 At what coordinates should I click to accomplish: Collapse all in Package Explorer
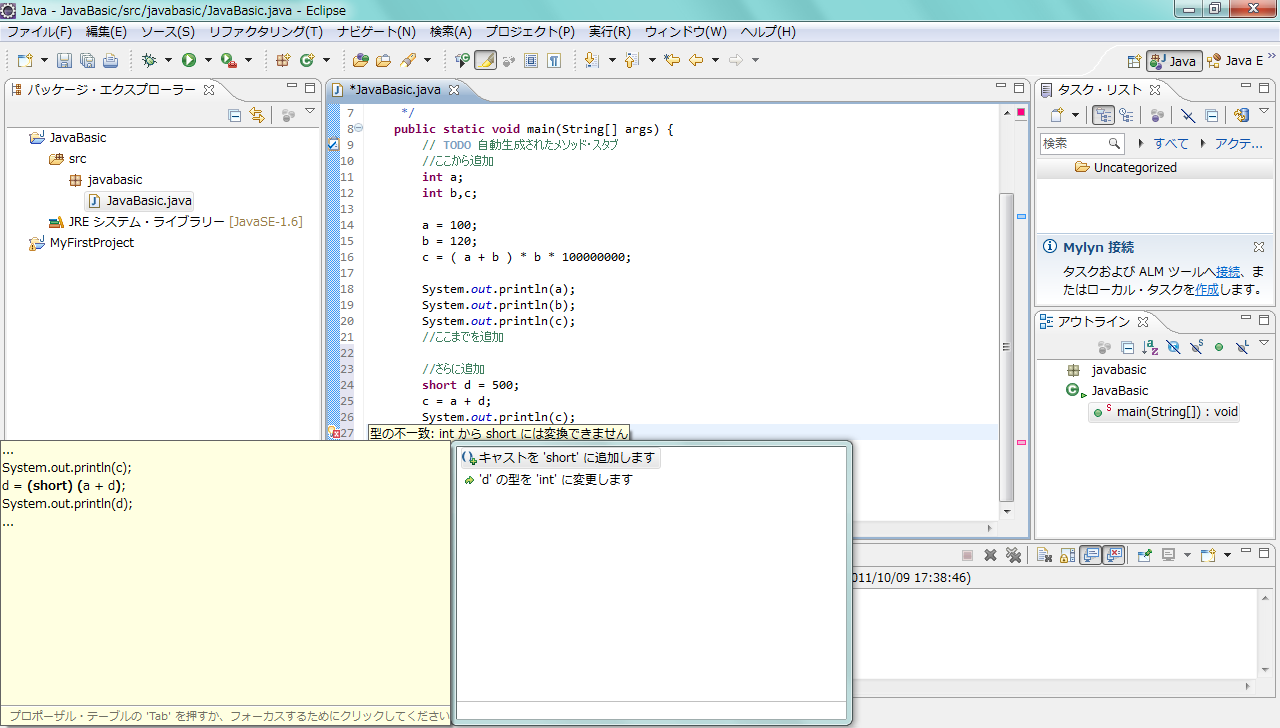(235, 115)
